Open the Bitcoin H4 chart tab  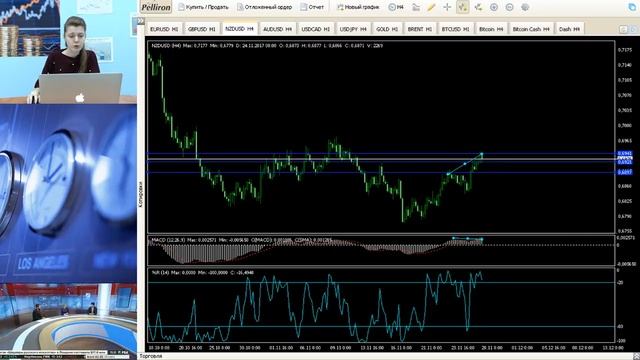(x=491, y=29)
